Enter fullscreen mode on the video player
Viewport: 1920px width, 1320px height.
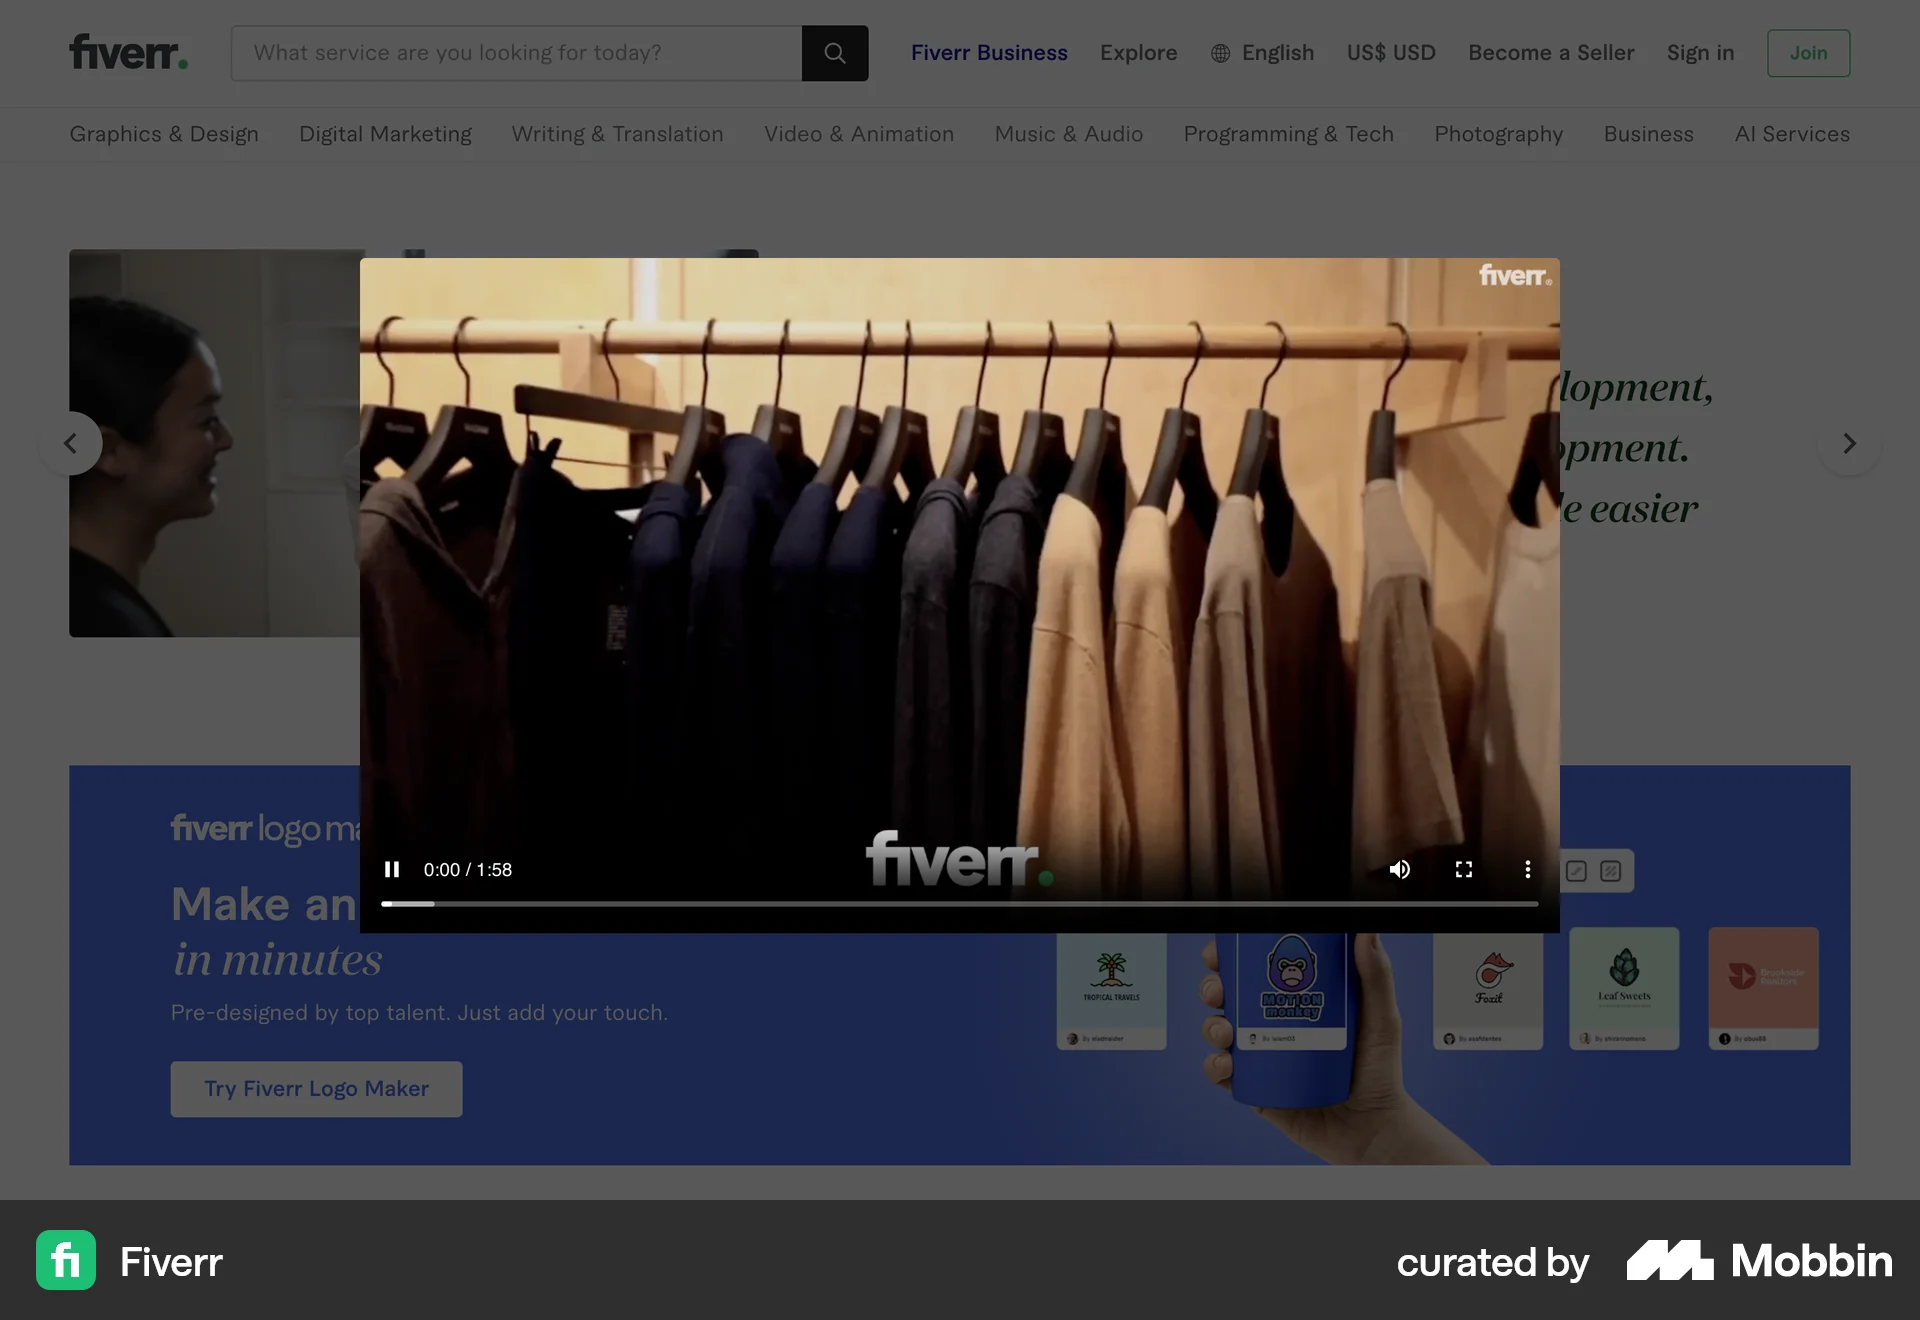(1464, 869)
